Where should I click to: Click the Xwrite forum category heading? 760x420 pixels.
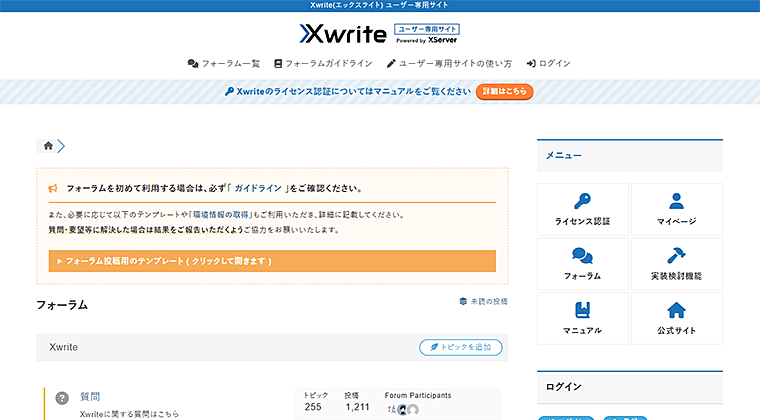[x=63, y=347]
